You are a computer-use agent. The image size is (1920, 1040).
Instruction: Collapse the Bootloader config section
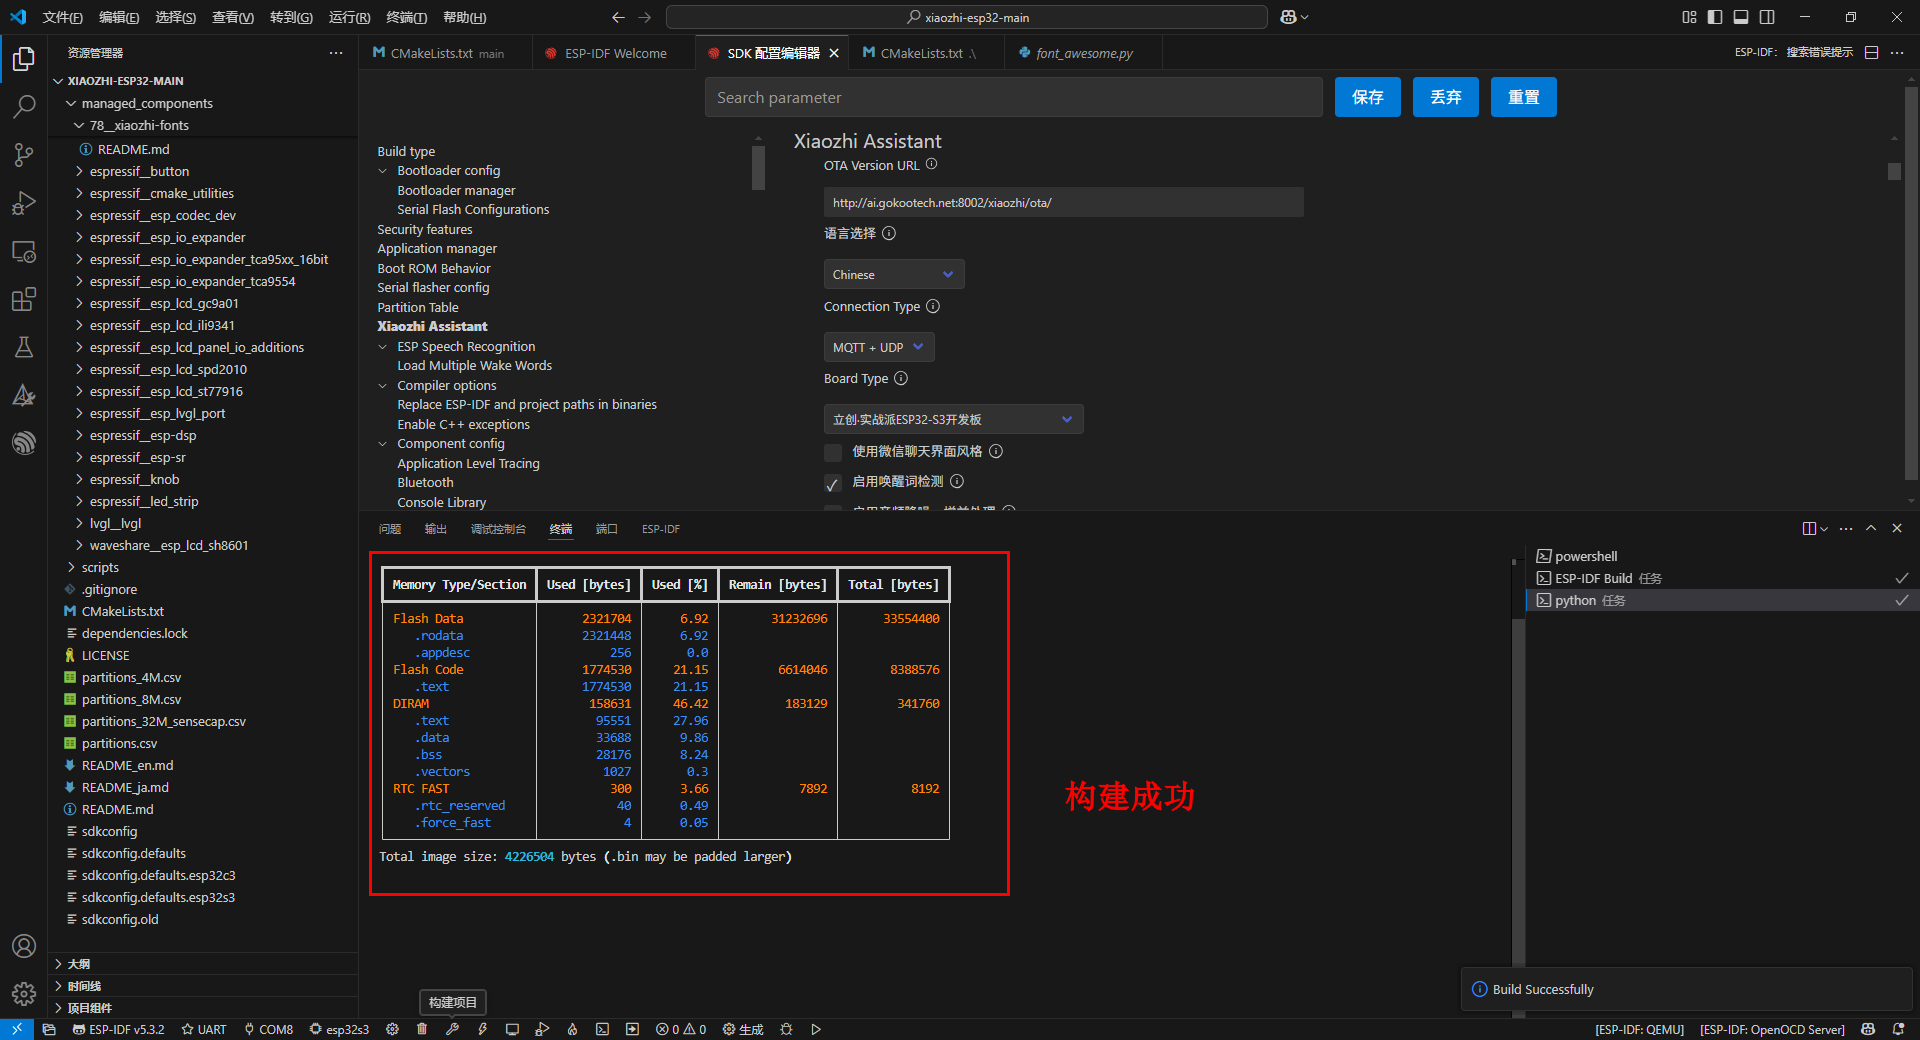click(382, 171)
